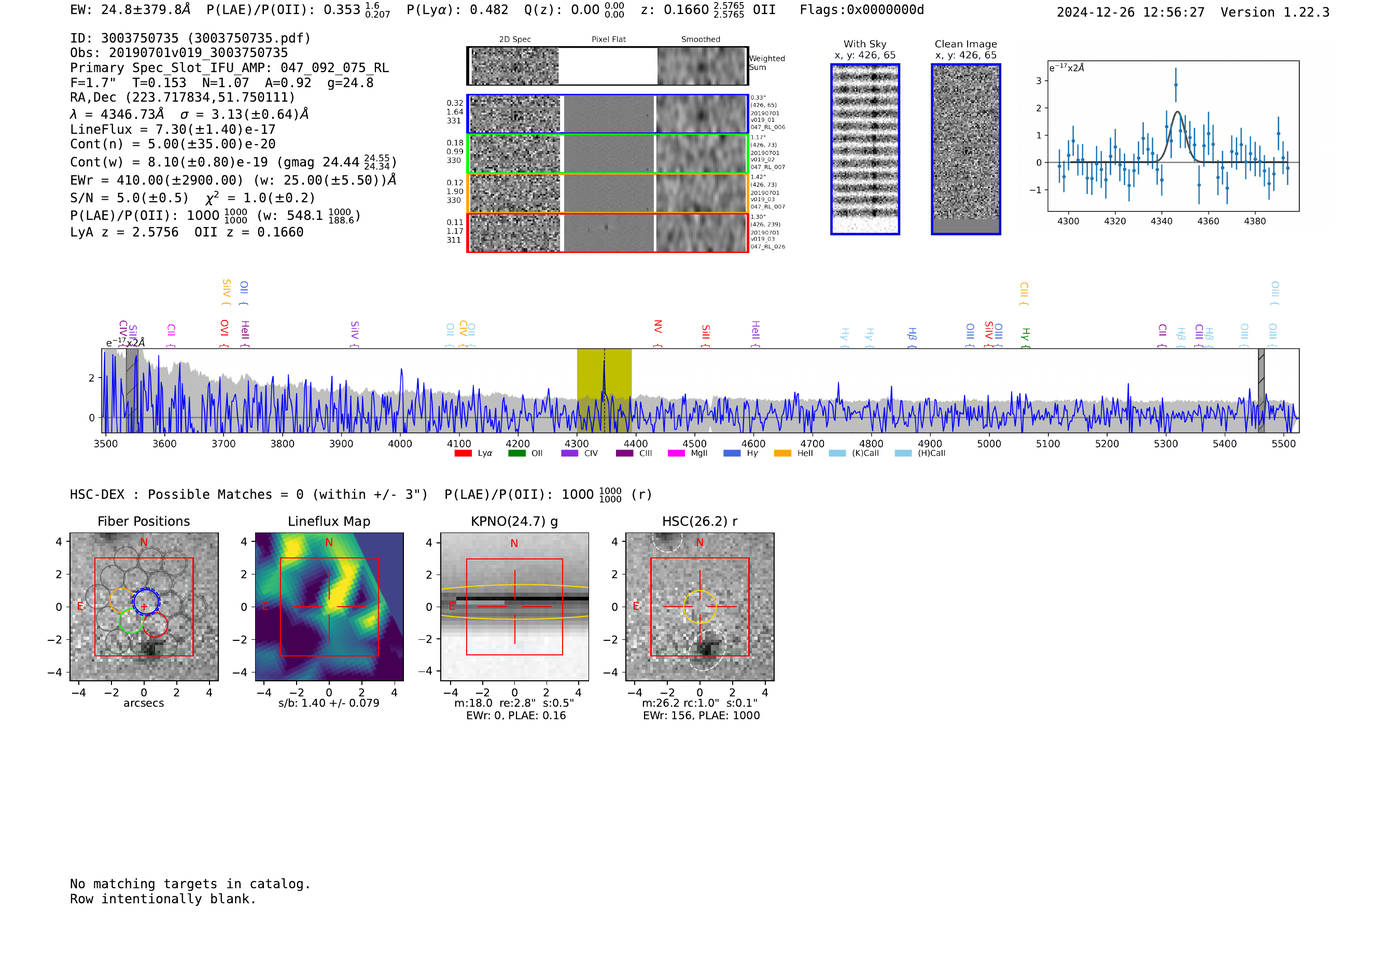The image size is (1400, 953).
Task: Click the "Row intentionally blank." text
Action: click(163, 899)
